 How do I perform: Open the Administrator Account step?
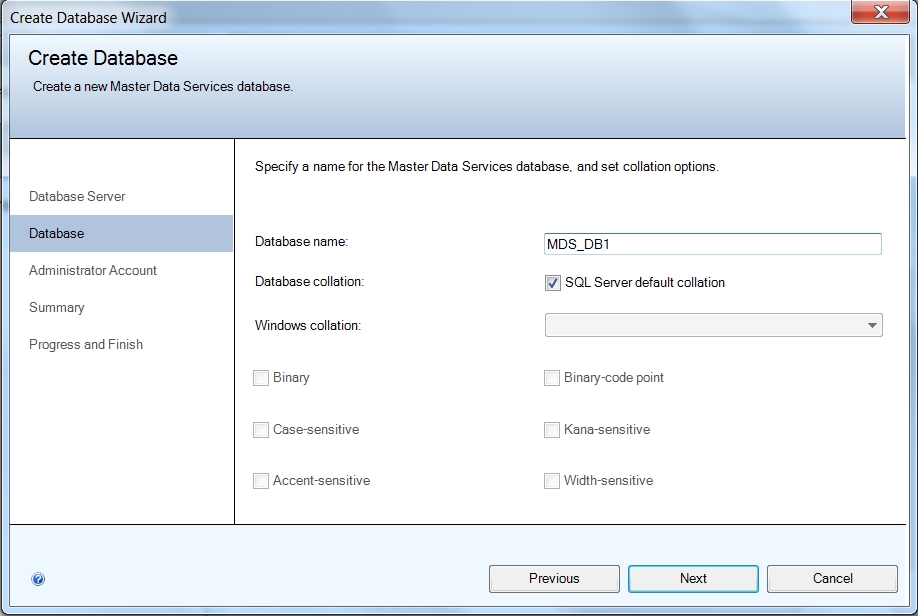[x=93, y=270]
